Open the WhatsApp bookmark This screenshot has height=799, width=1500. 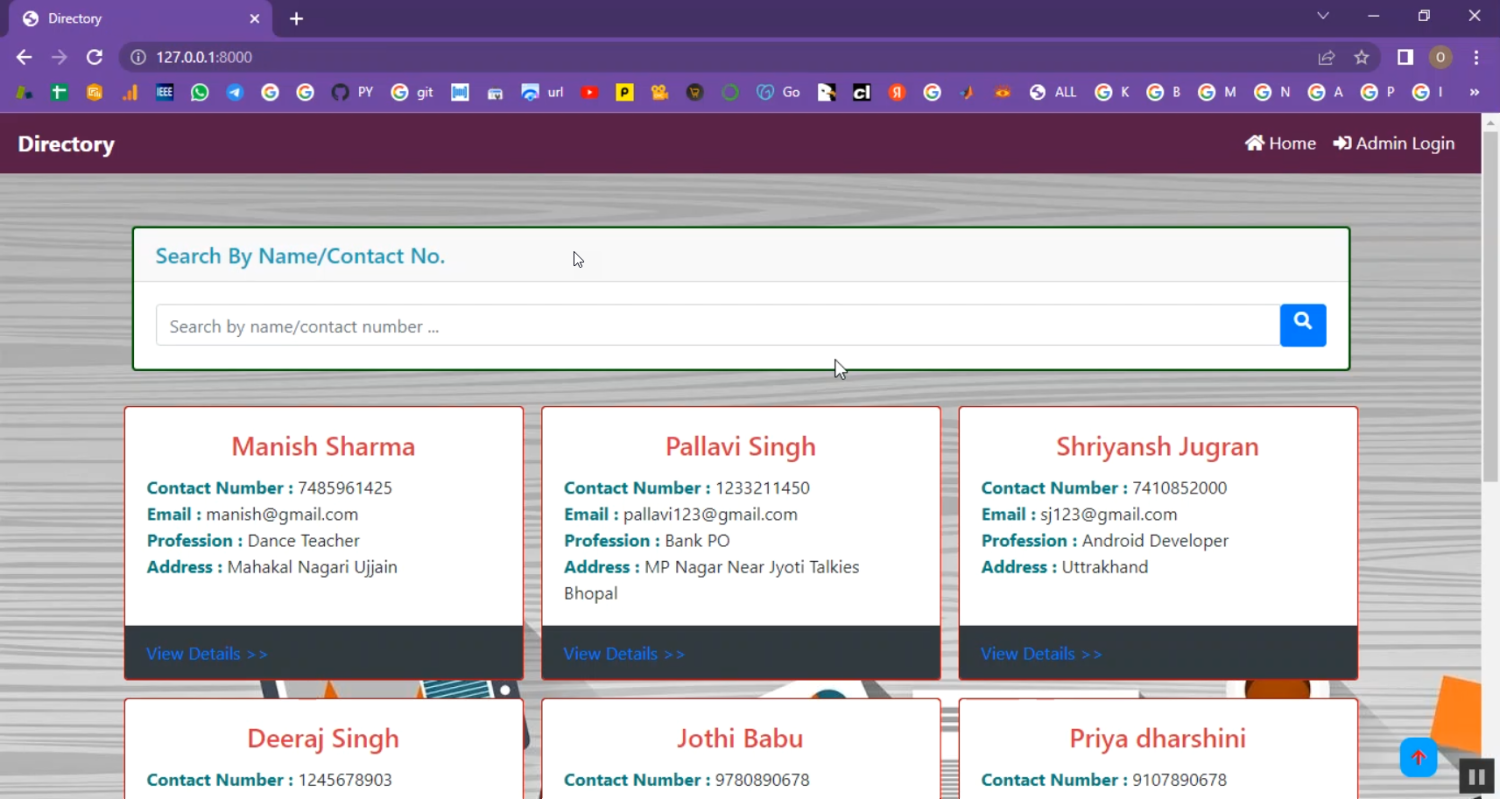point(200,92)
